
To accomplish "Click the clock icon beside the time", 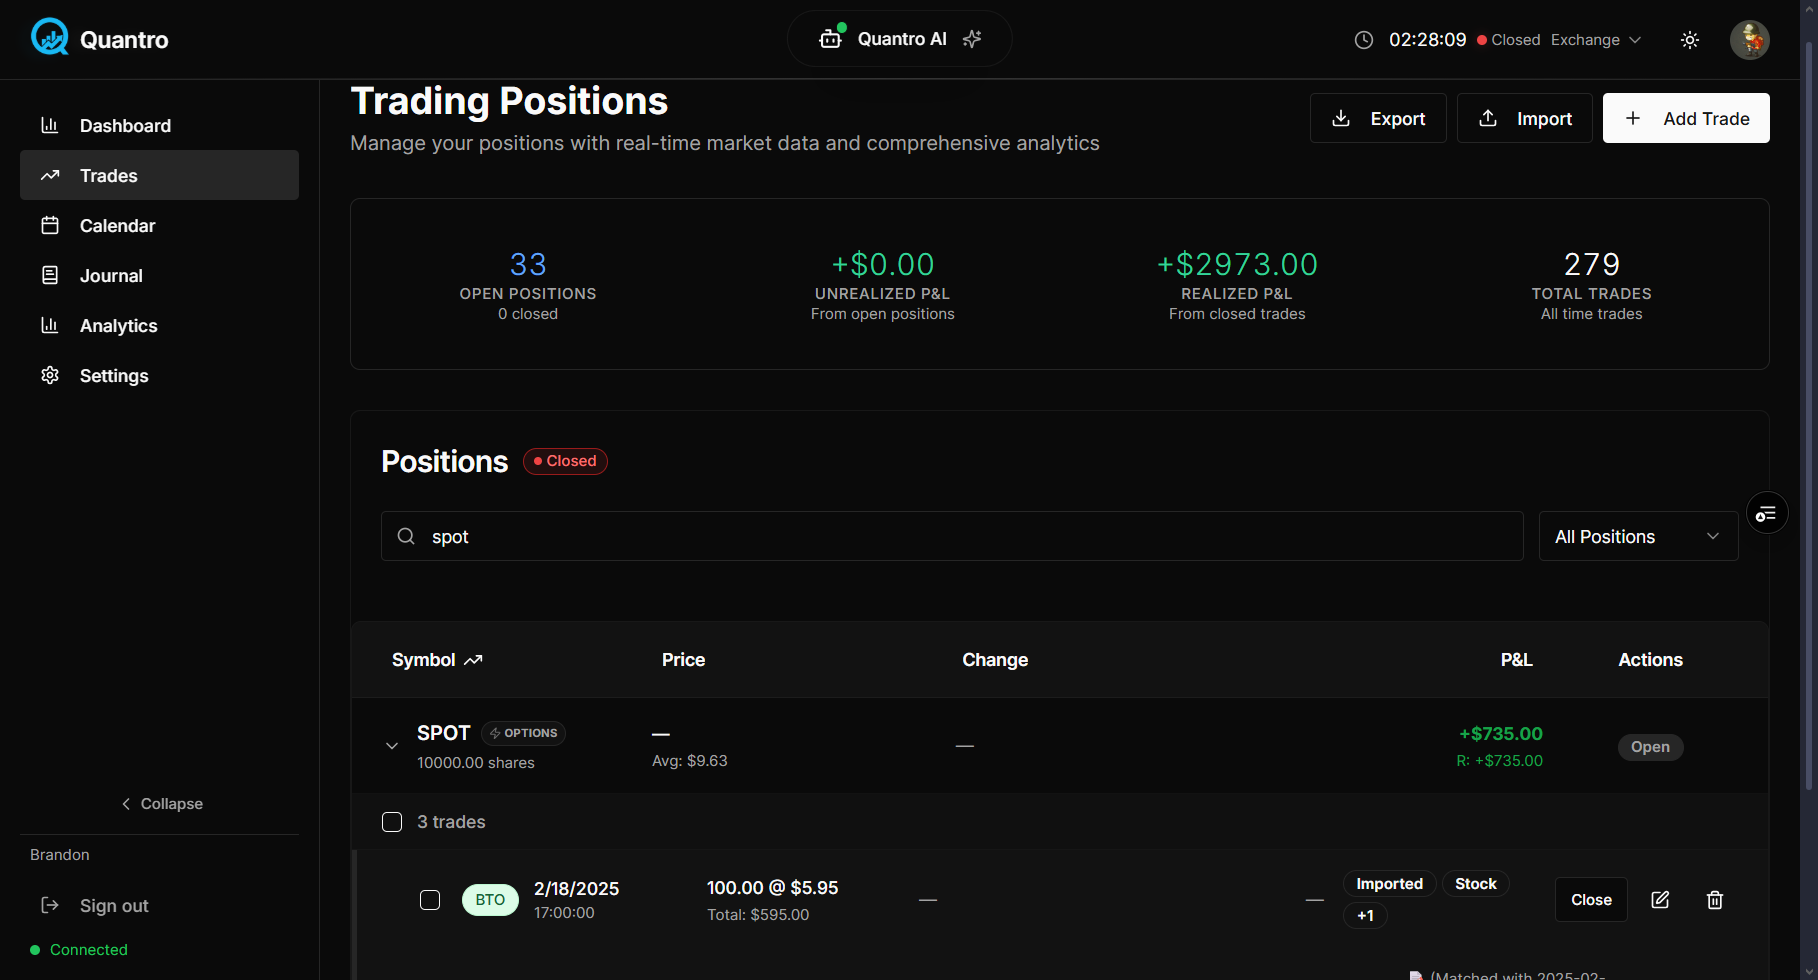I will [x=1364, y=40].
